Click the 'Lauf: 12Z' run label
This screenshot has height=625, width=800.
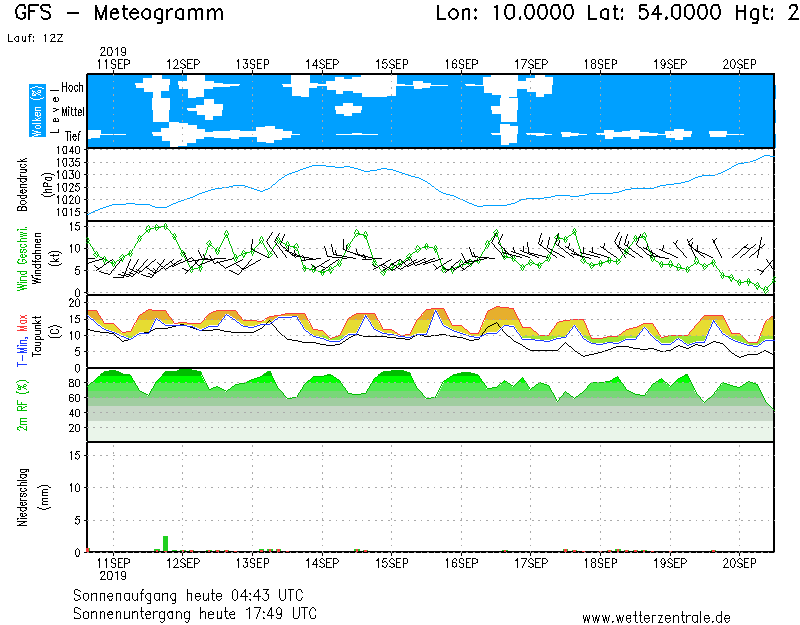[35, 38]
